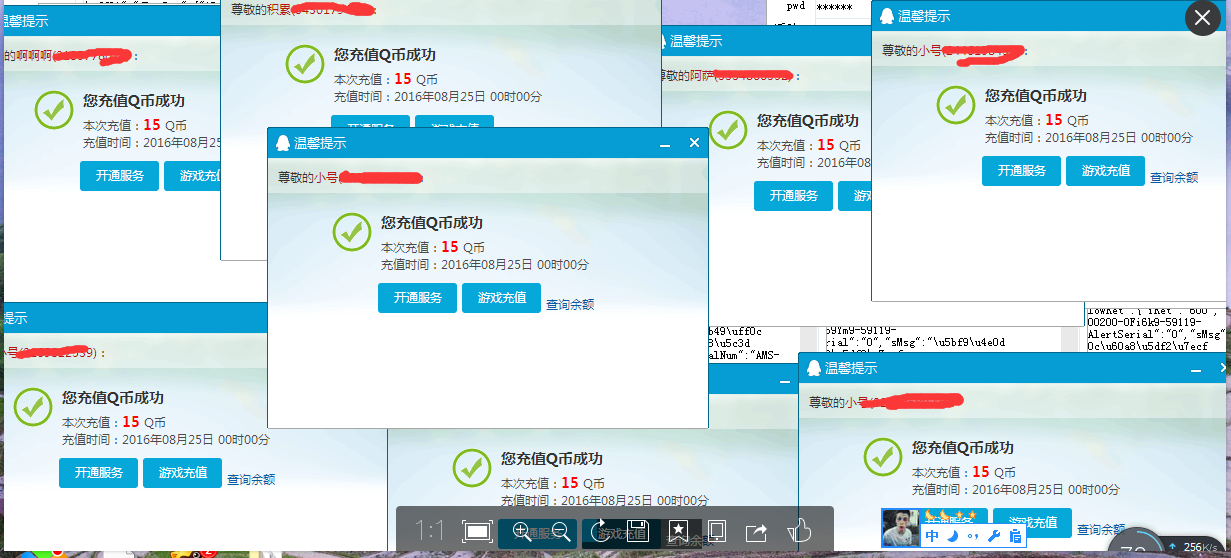This screenshot has width=1231, height=558.
Task: Open IME settings via the wrench icon
Action: (x=993, y=536)
